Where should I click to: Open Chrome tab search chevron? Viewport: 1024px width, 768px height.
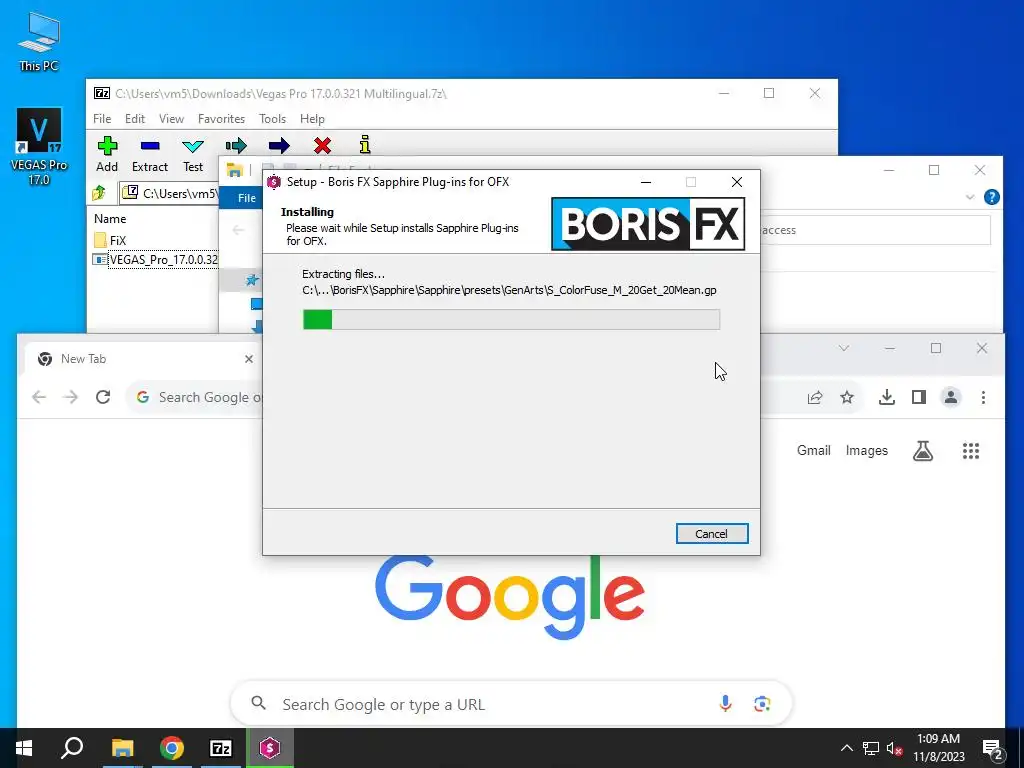(x=844, y=348)
